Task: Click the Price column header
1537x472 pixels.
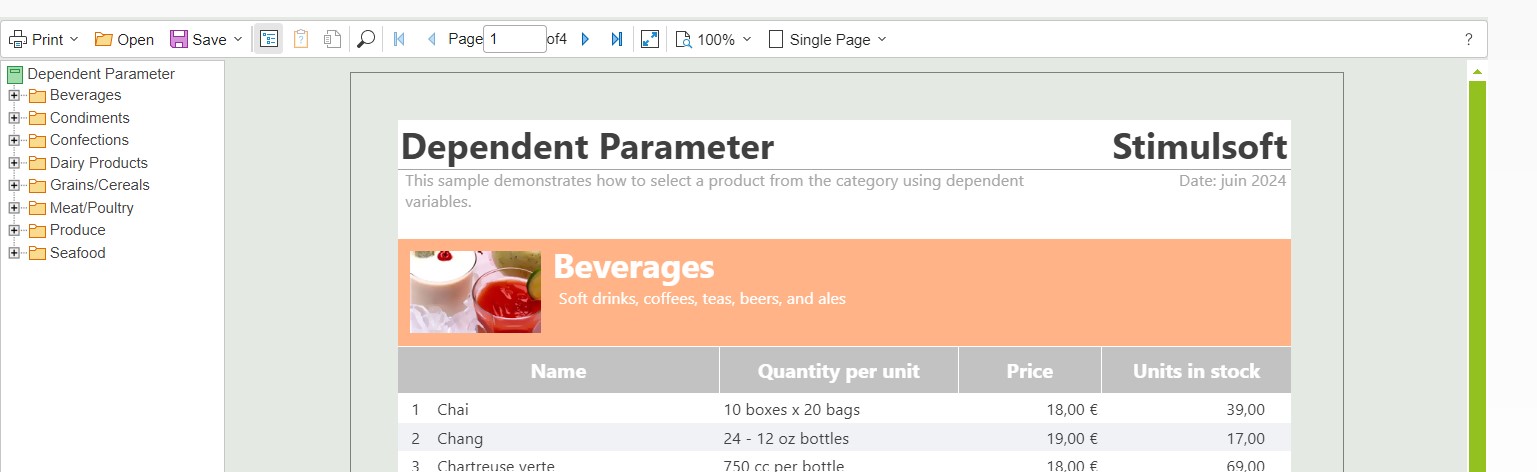Action: coord(1029,371)
